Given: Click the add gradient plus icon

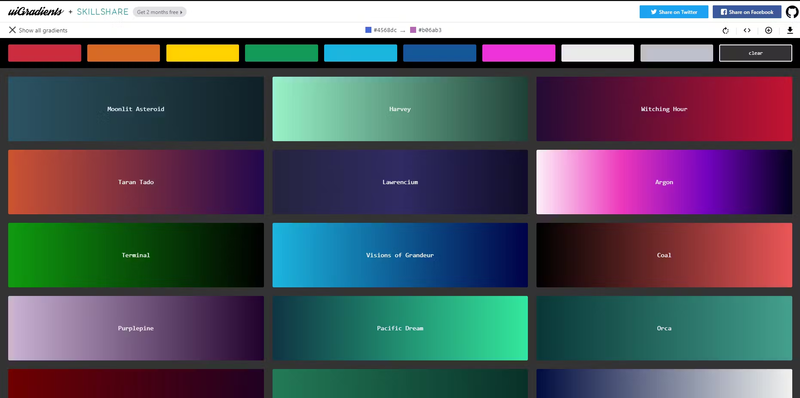Looking at the screenshot, I should [768, 30].
